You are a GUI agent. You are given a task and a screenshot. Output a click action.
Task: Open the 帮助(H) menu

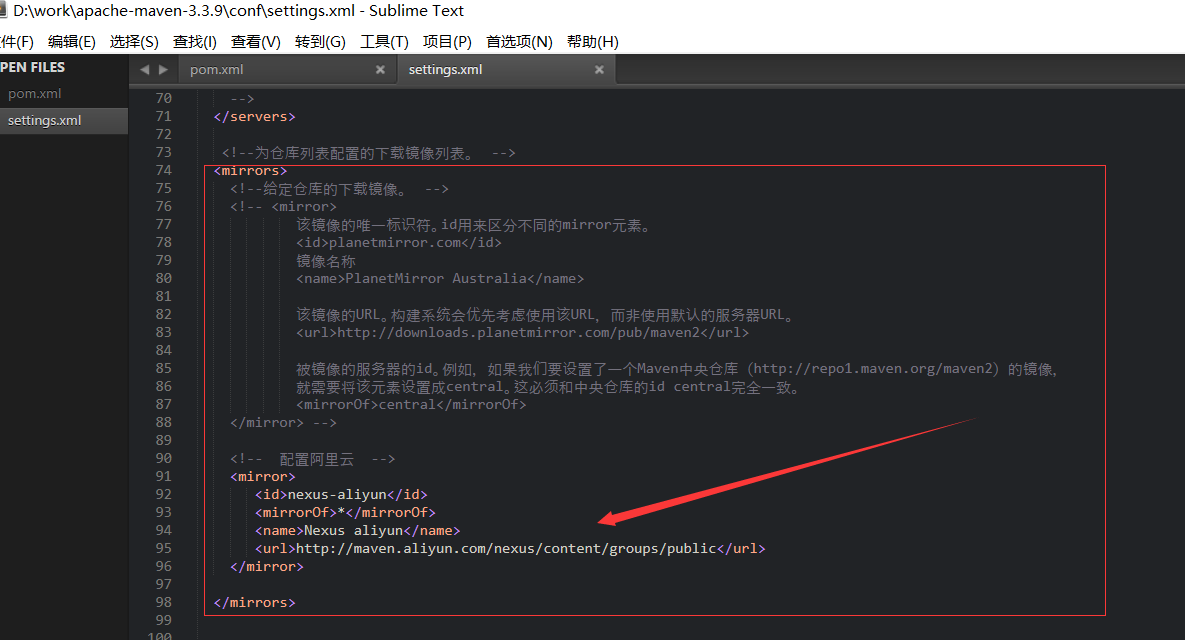tap(592, 42)
